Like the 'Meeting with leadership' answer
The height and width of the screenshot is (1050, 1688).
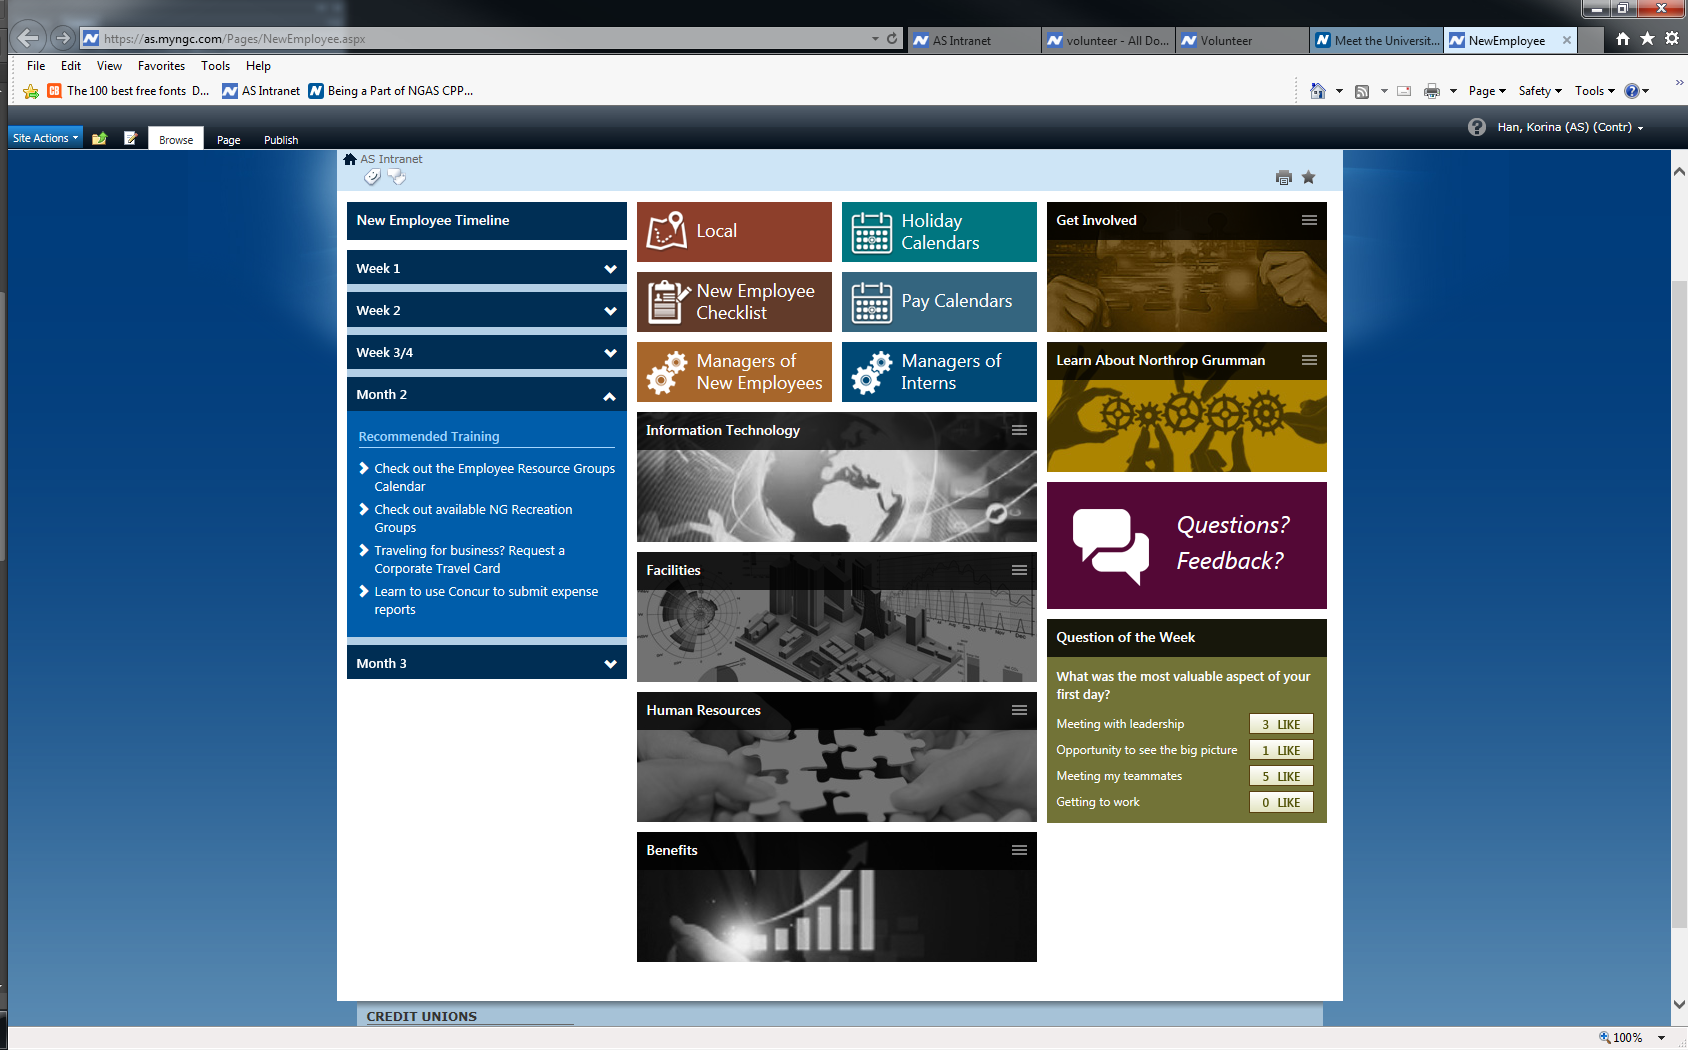pyautogui.click(x=1280, y=724)
